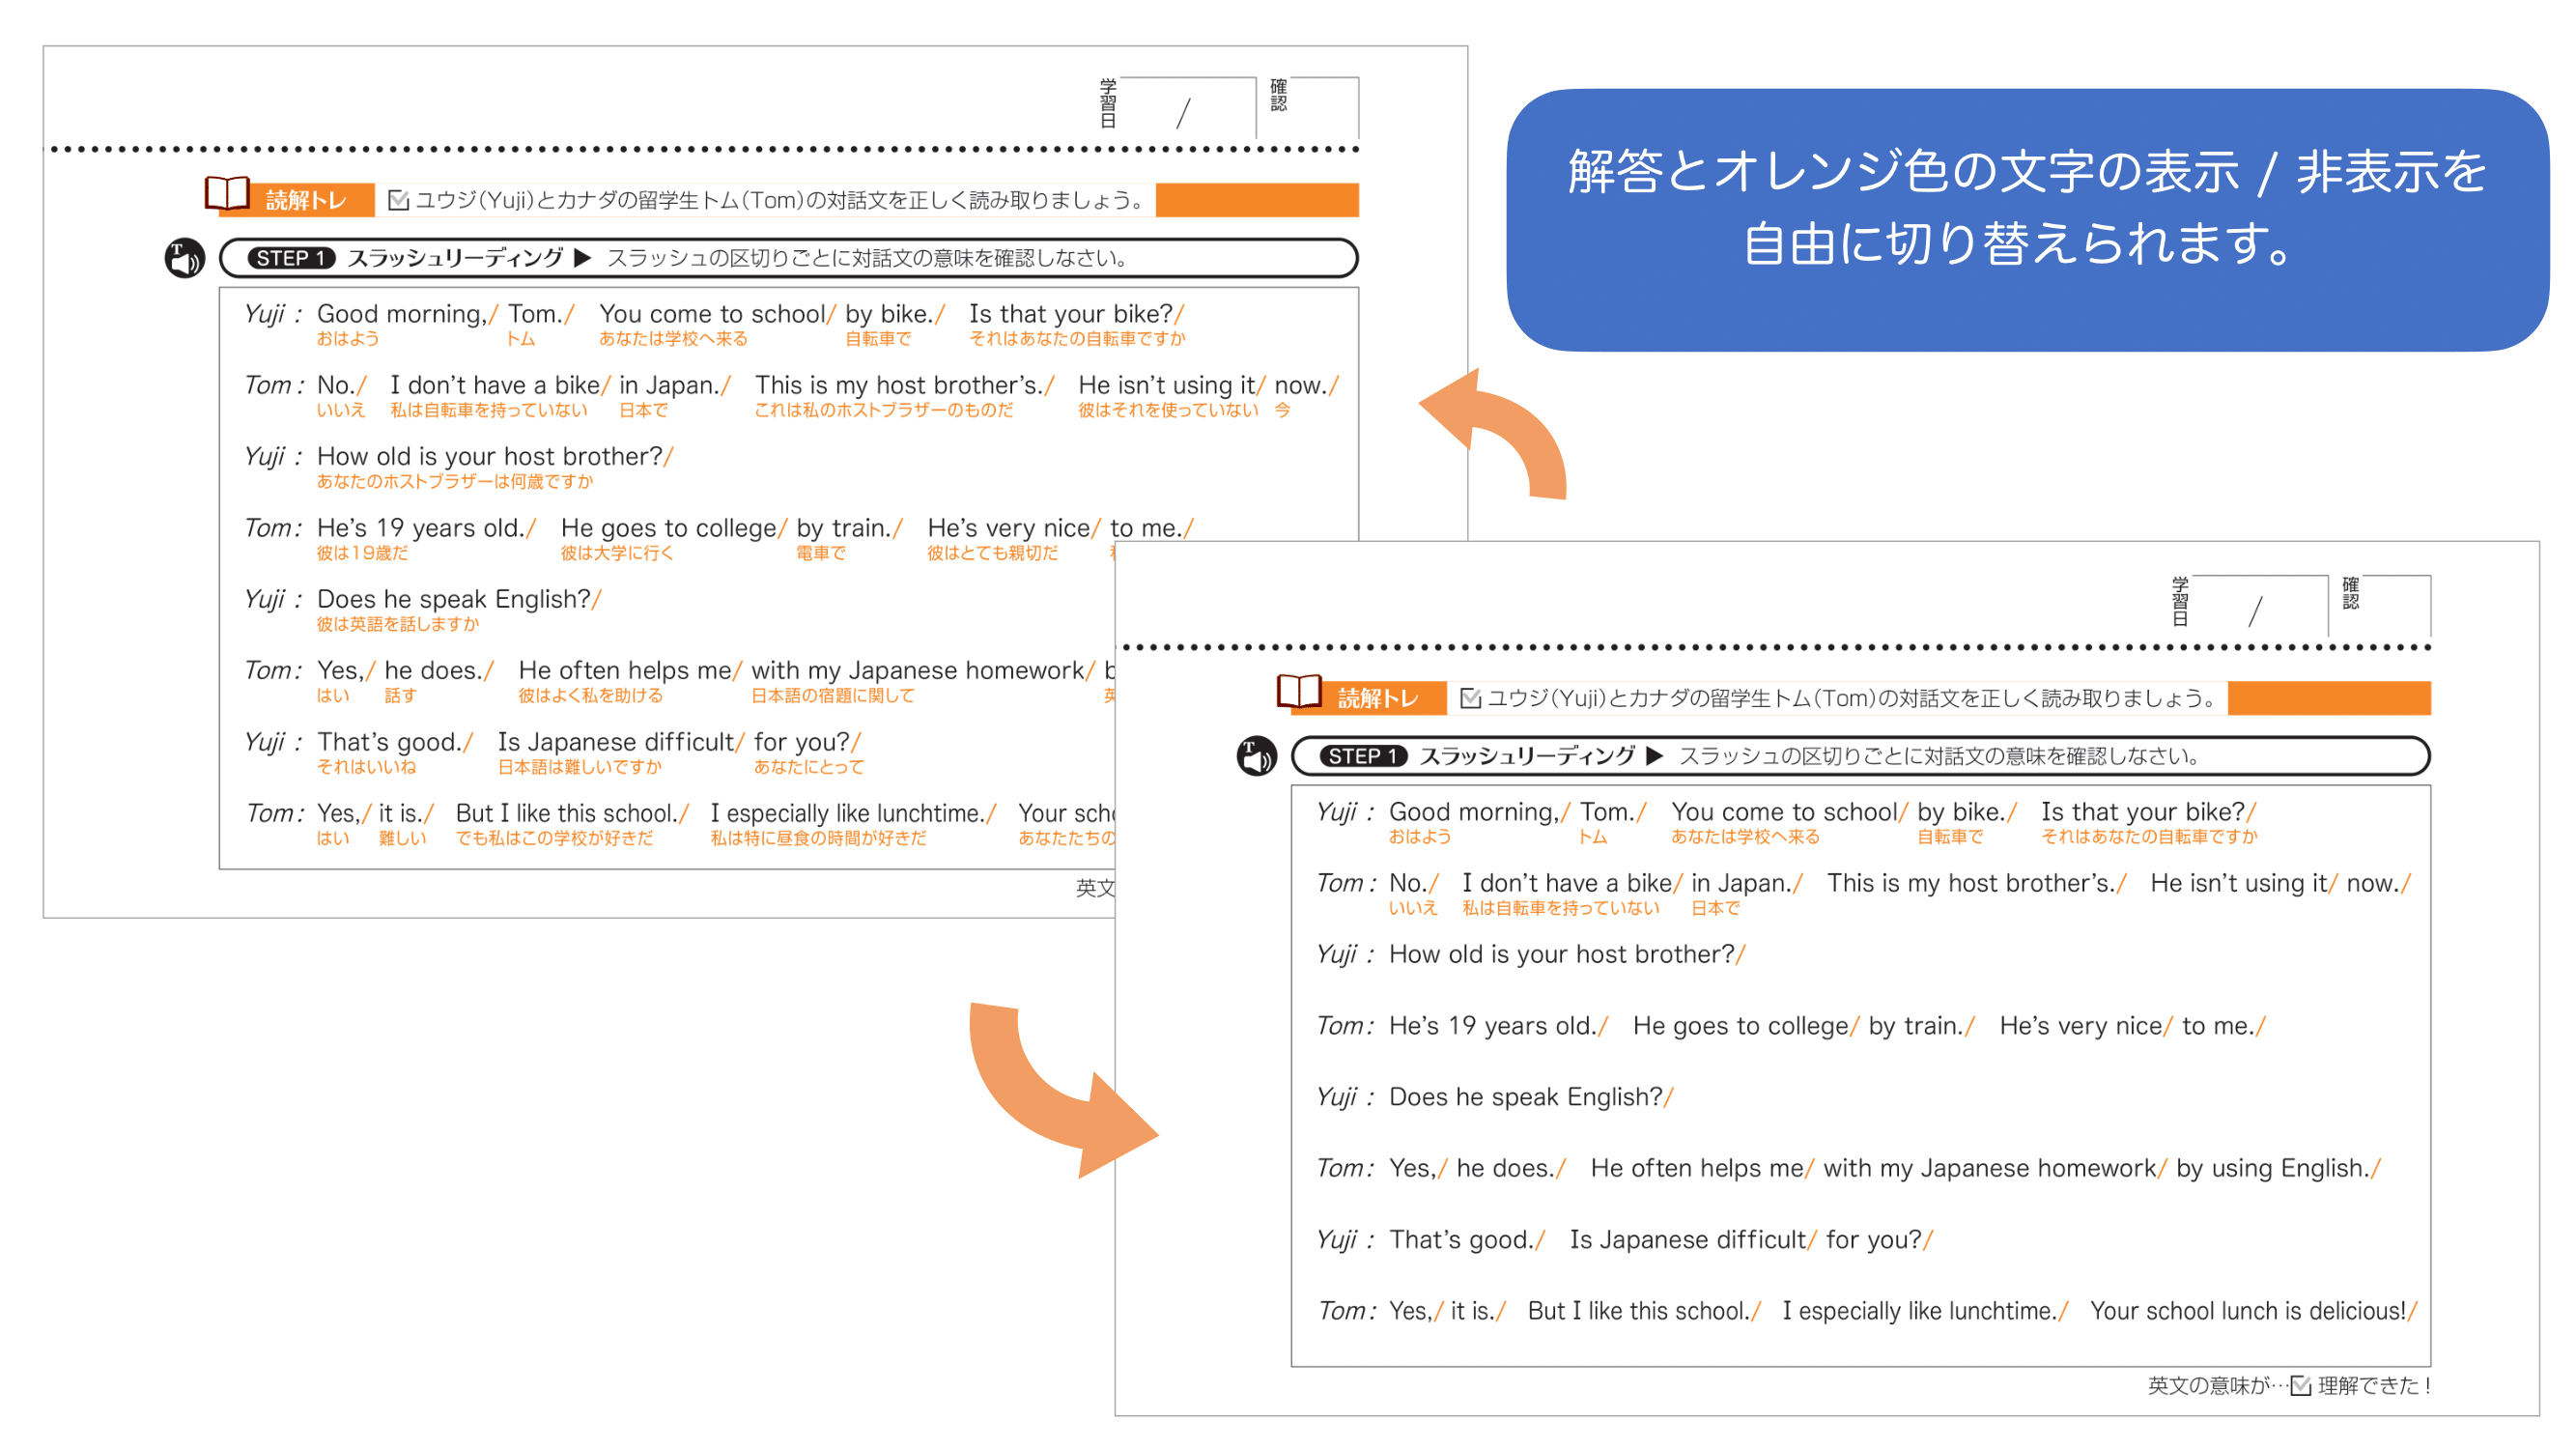The height and width of the screenshot is (1449, 2576).
Task: Click the 確認 box on the right sheet
Action: coord(2396,605)
